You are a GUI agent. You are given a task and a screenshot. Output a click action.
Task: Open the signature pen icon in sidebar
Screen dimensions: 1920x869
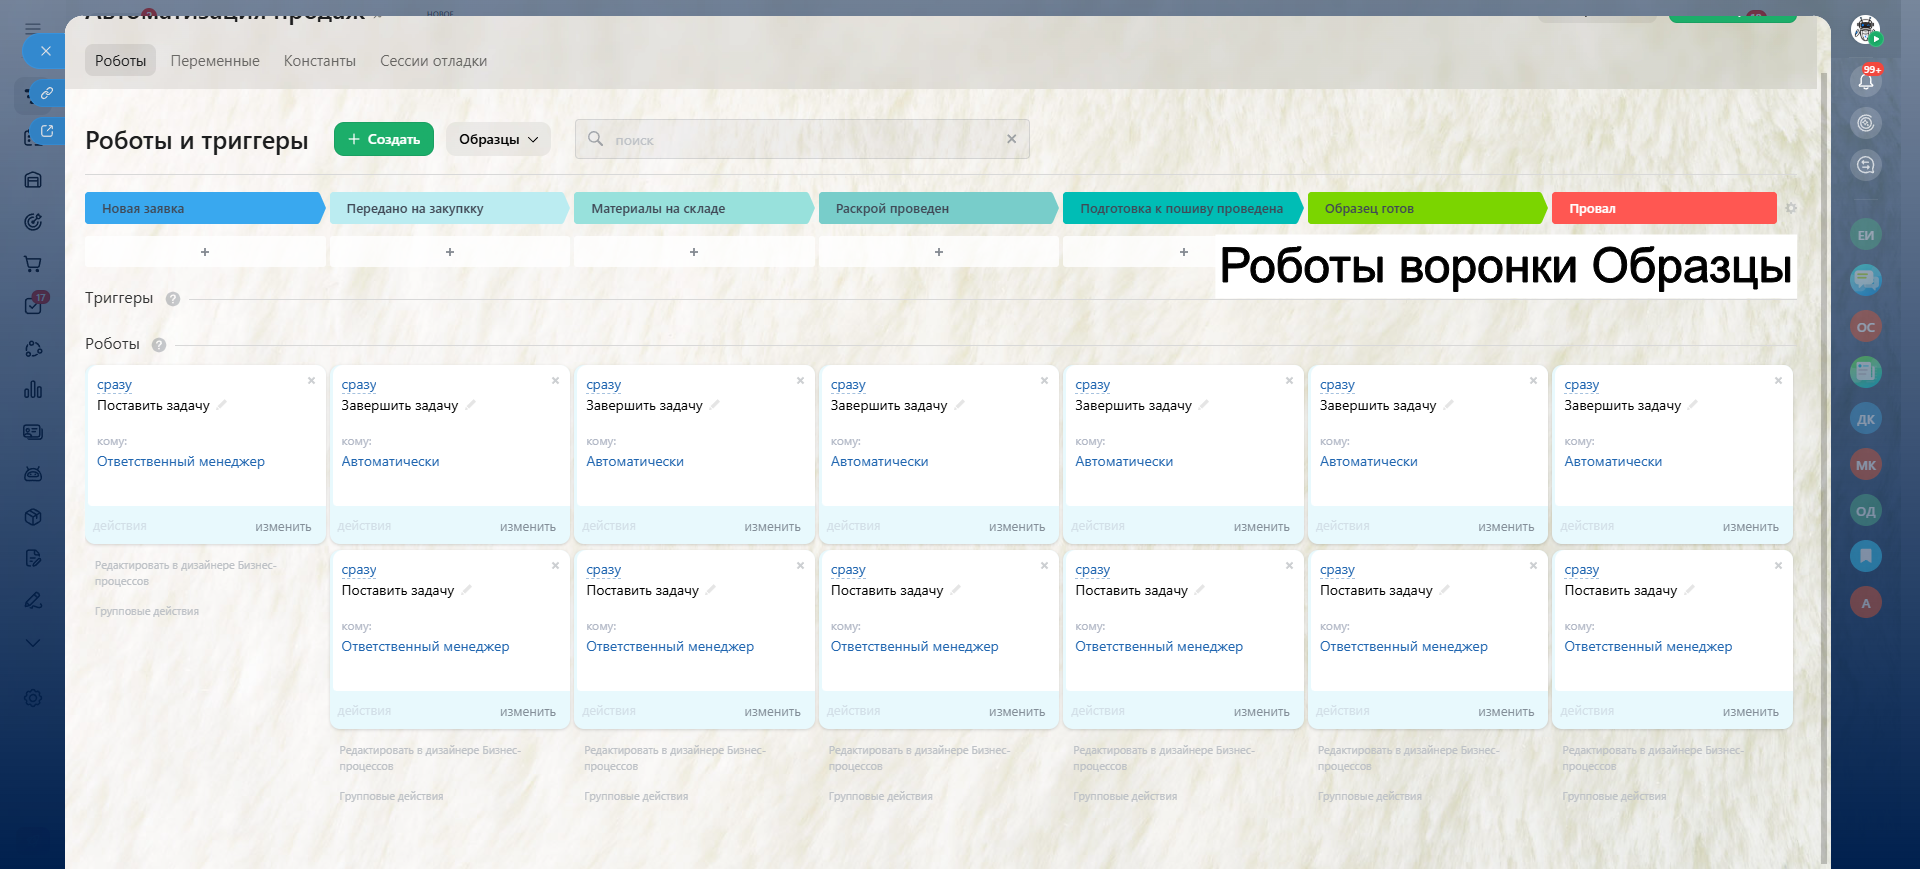(x=33, y=600)
